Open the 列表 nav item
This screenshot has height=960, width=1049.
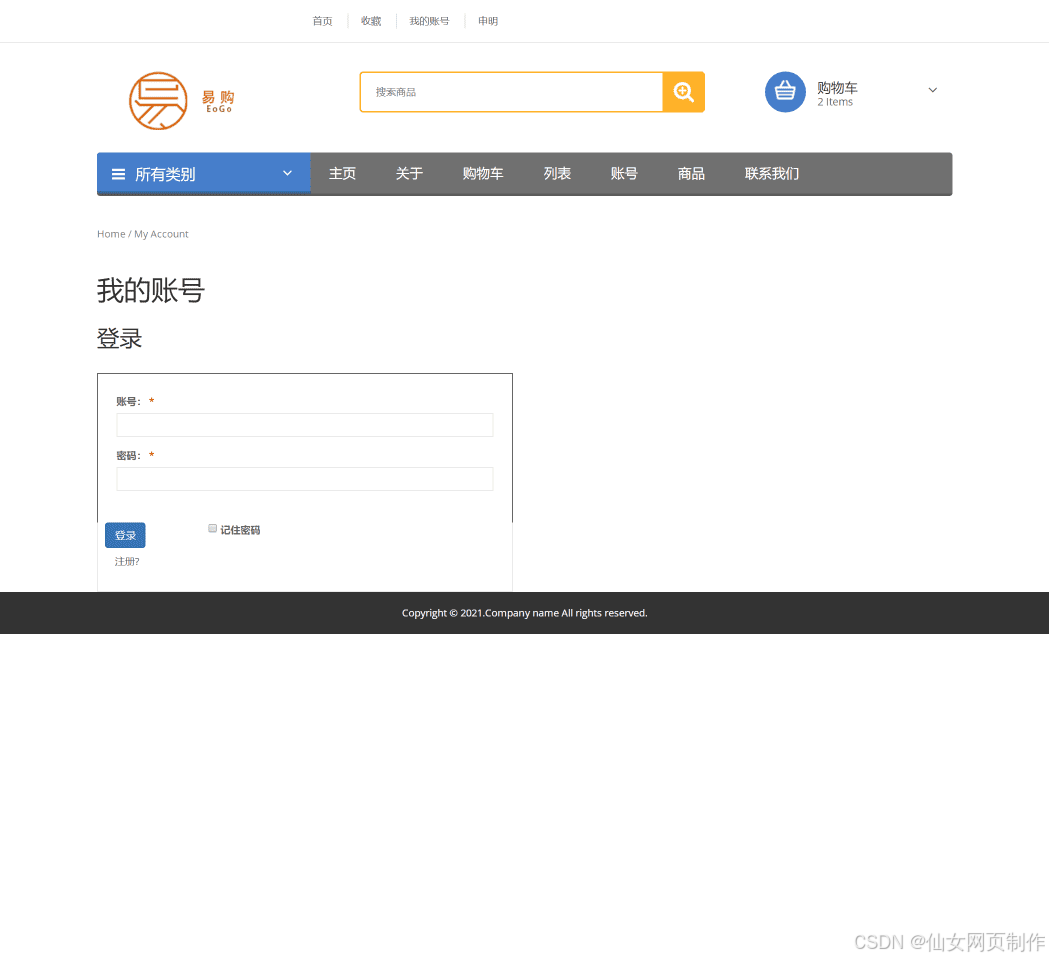click(557, 174)
